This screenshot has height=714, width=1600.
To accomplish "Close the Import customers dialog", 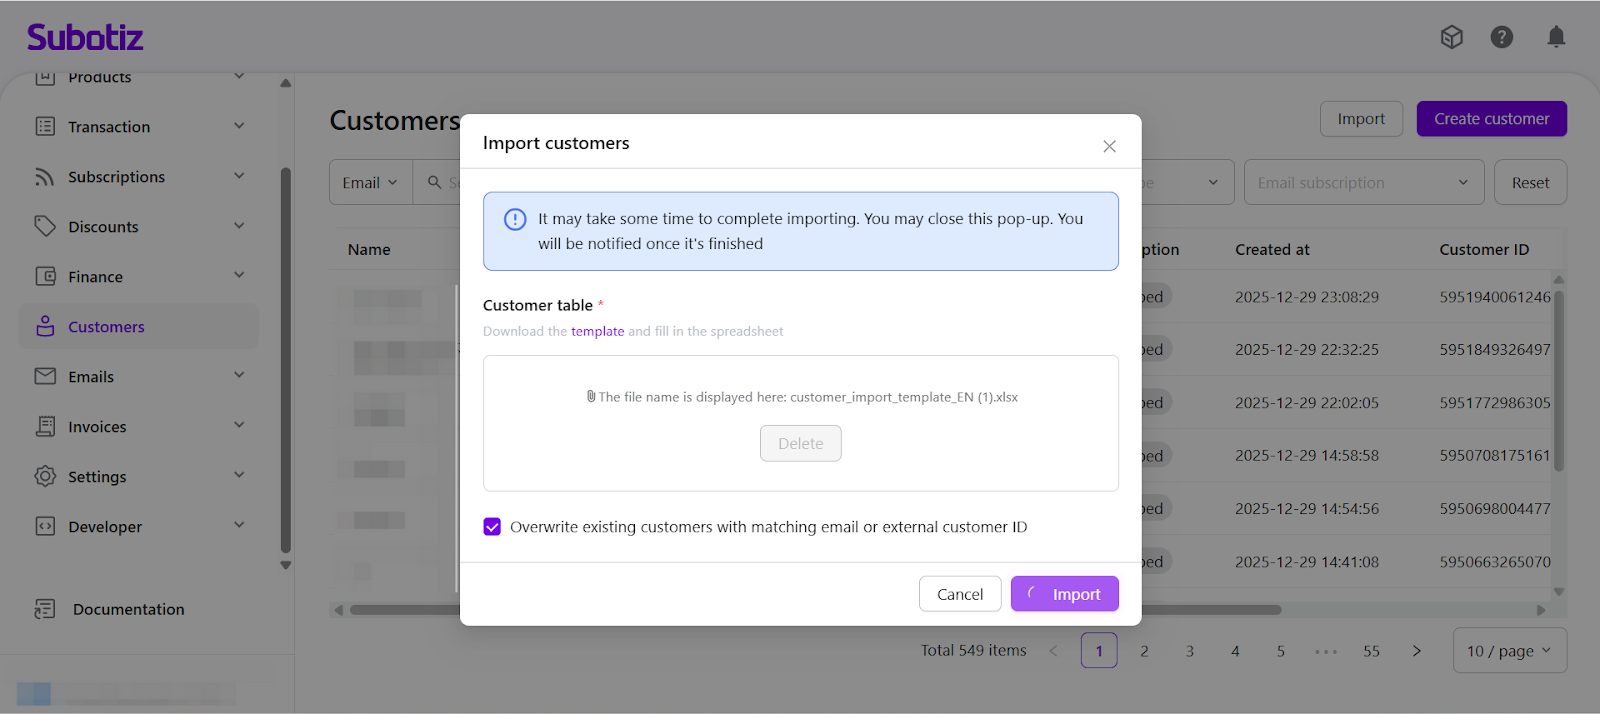I will 1109,146.
